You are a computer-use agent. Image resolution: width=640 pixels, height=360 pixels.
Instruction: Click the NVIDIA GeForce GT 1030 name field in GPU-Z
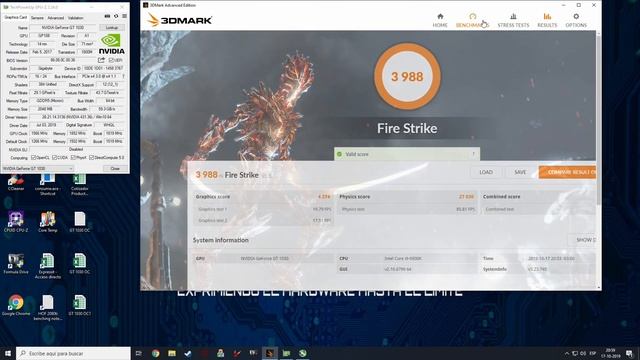click(x=63, y=27)
